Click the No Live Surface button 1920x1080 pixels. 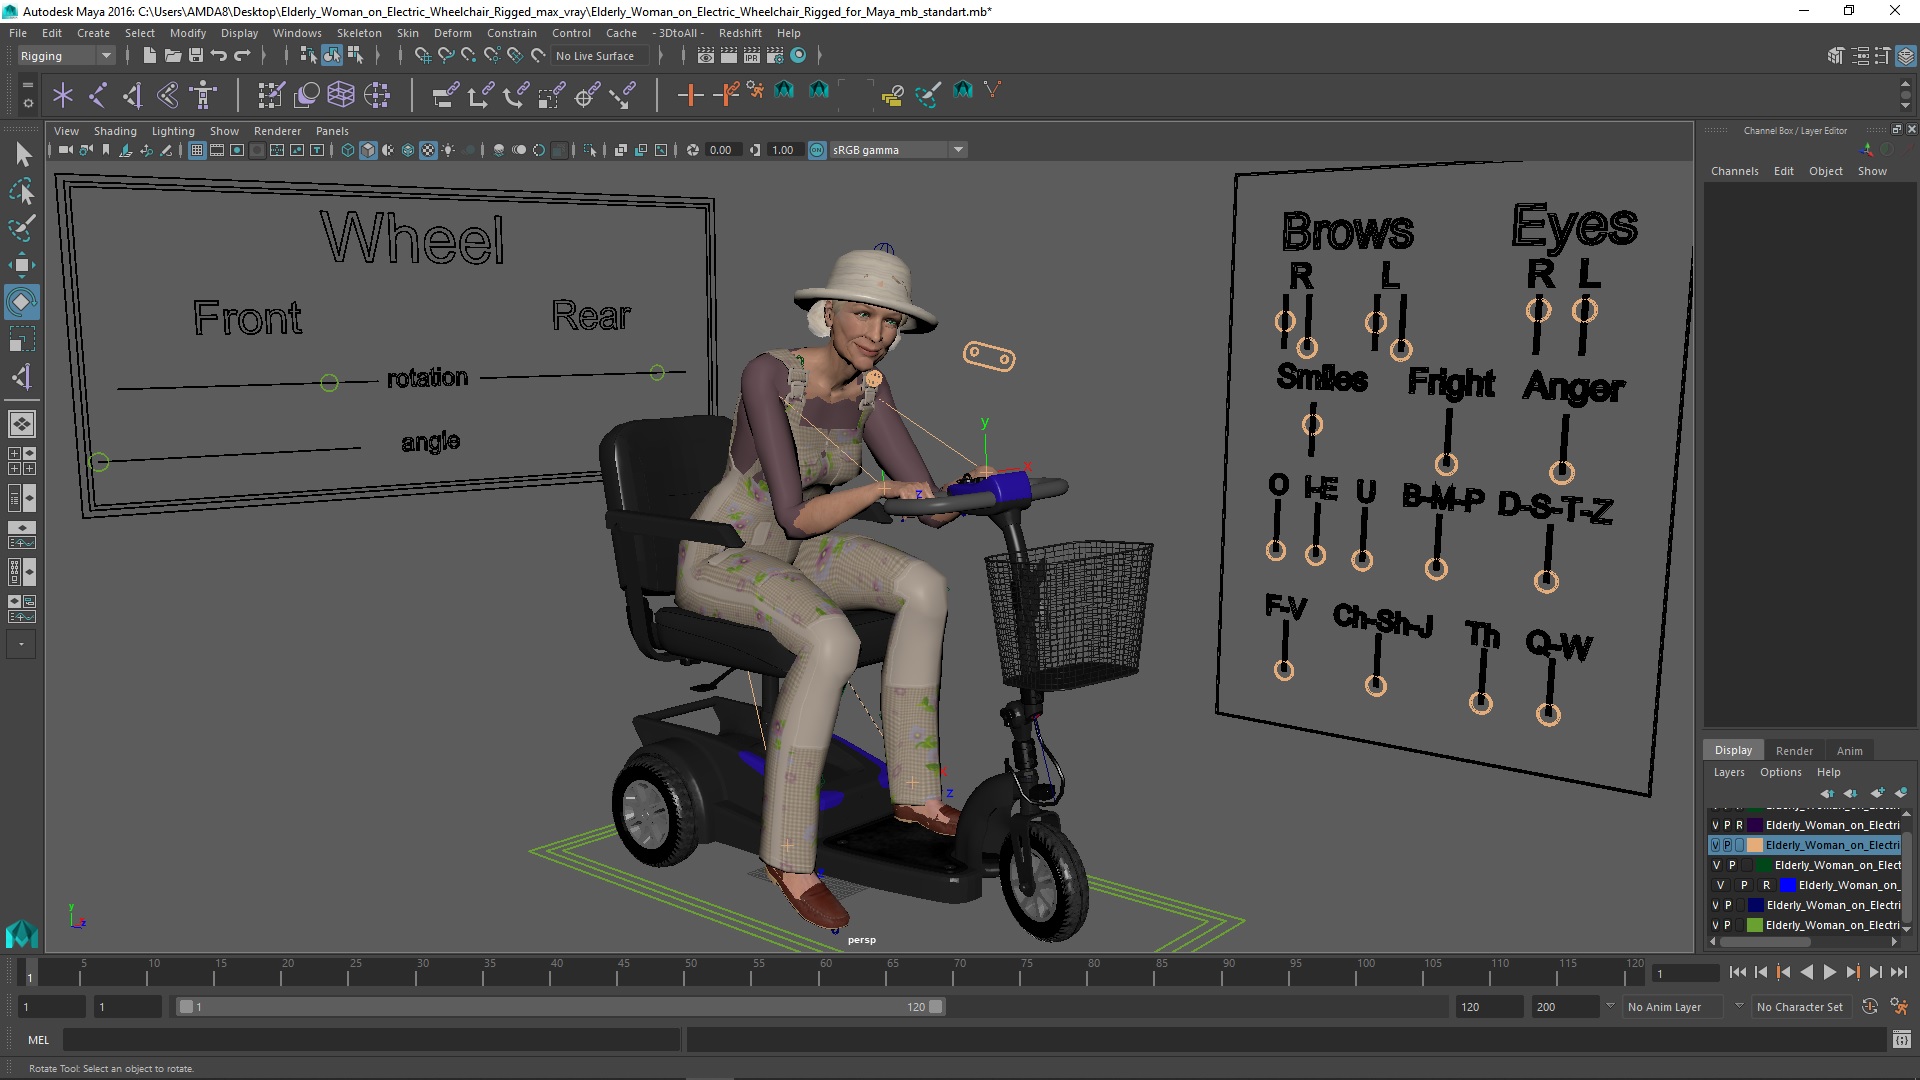point(595,56)
